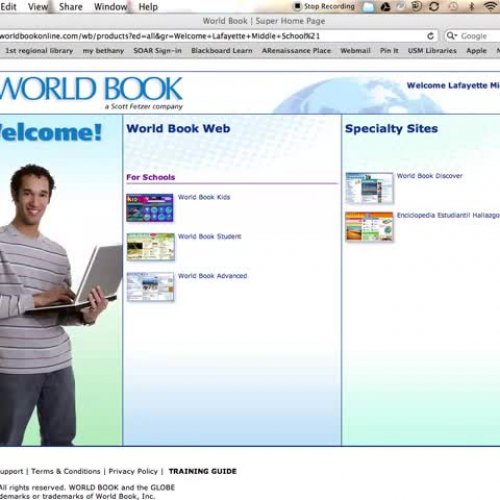The image size is (500, 500).
Task: Open the Help menu
Action: tap(148, 7)
